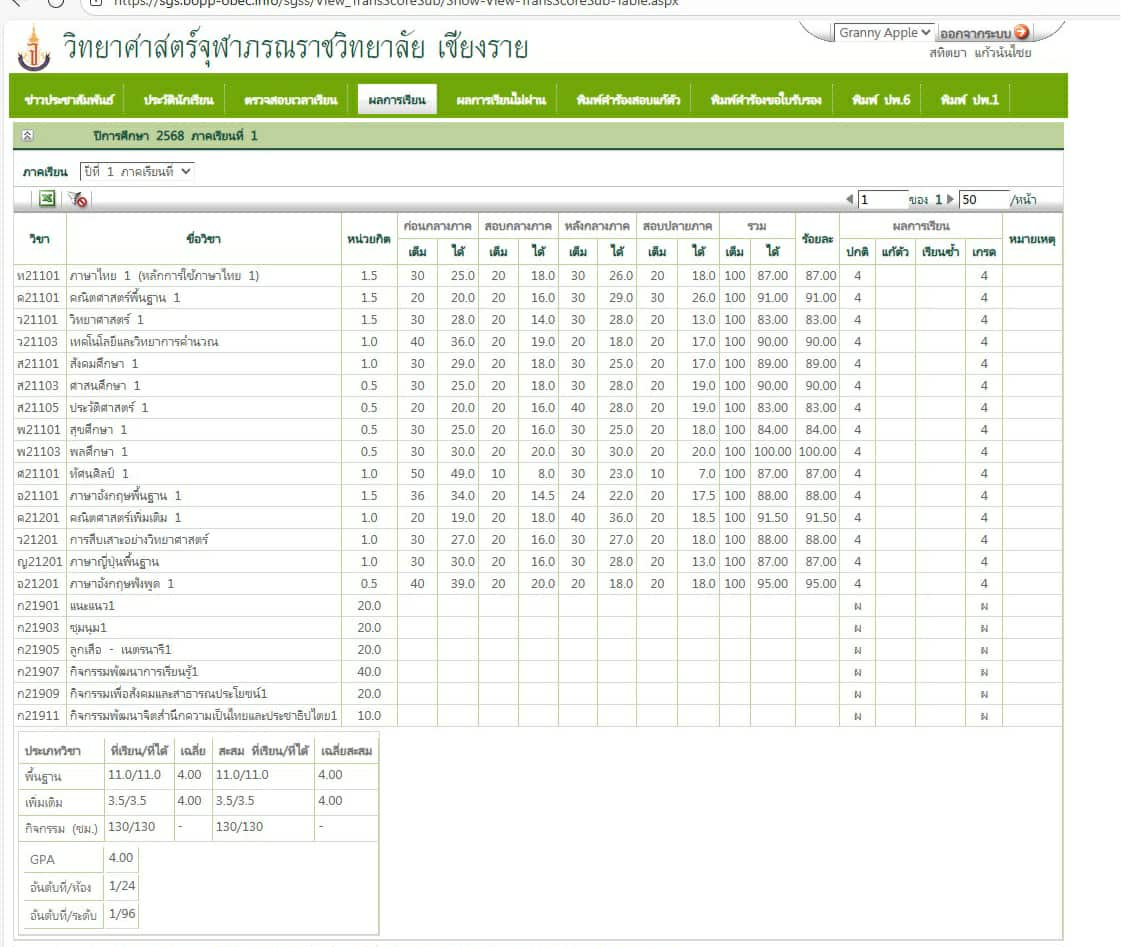Click the Excel export icon
The width and height of the screenshot is (1121, 947).
[x=46, y=200]
